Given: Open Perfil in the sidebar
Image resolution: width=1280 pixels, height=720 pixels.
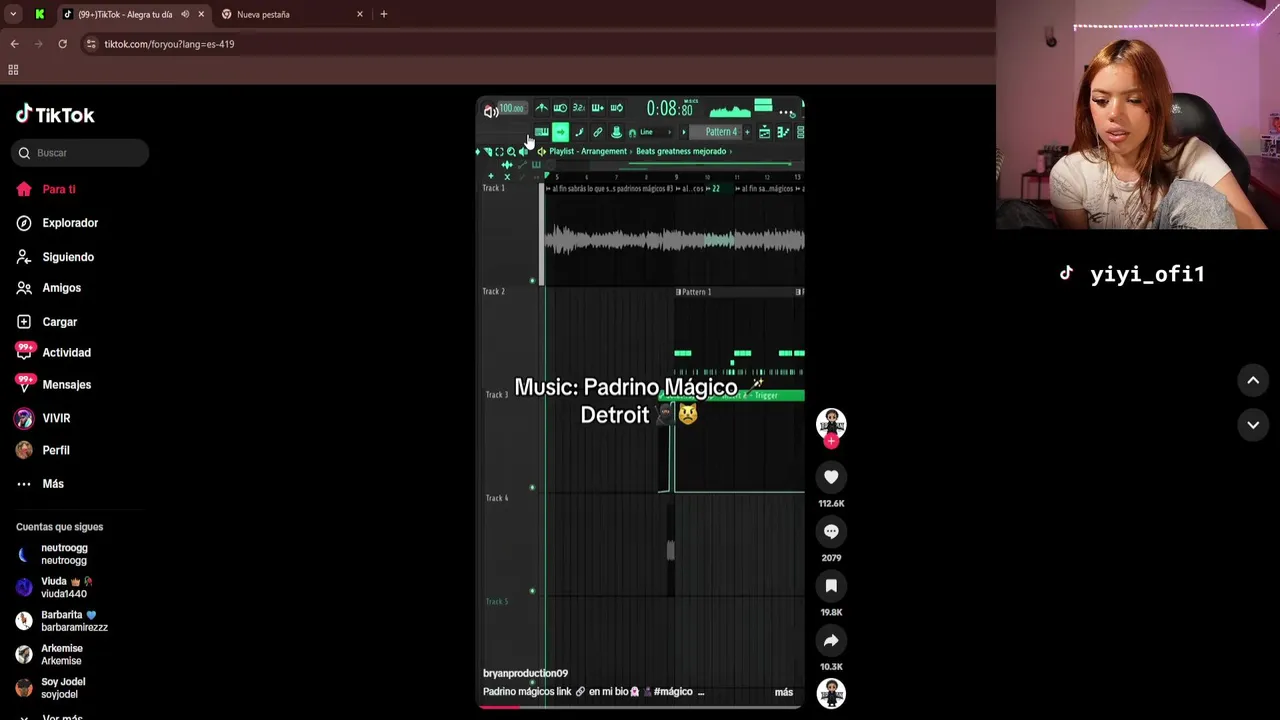Looking at the screenshot, I should [x=43, y=450].
